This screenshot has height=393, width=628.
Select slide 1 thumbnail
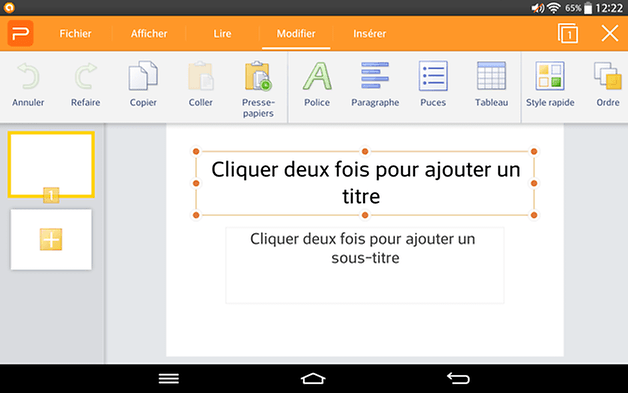click(x=51, y=165)
